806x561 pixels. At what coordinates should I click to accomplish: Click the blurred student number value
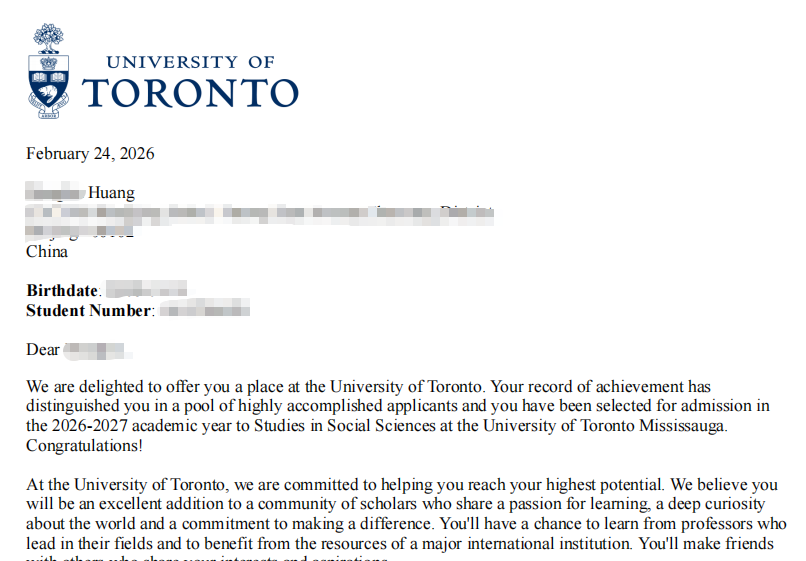pyautogui.click(x=205, y=310)
